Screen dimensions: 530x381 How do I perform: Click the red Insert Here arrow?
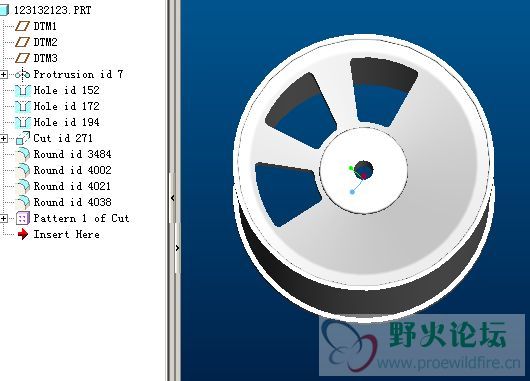23,234
